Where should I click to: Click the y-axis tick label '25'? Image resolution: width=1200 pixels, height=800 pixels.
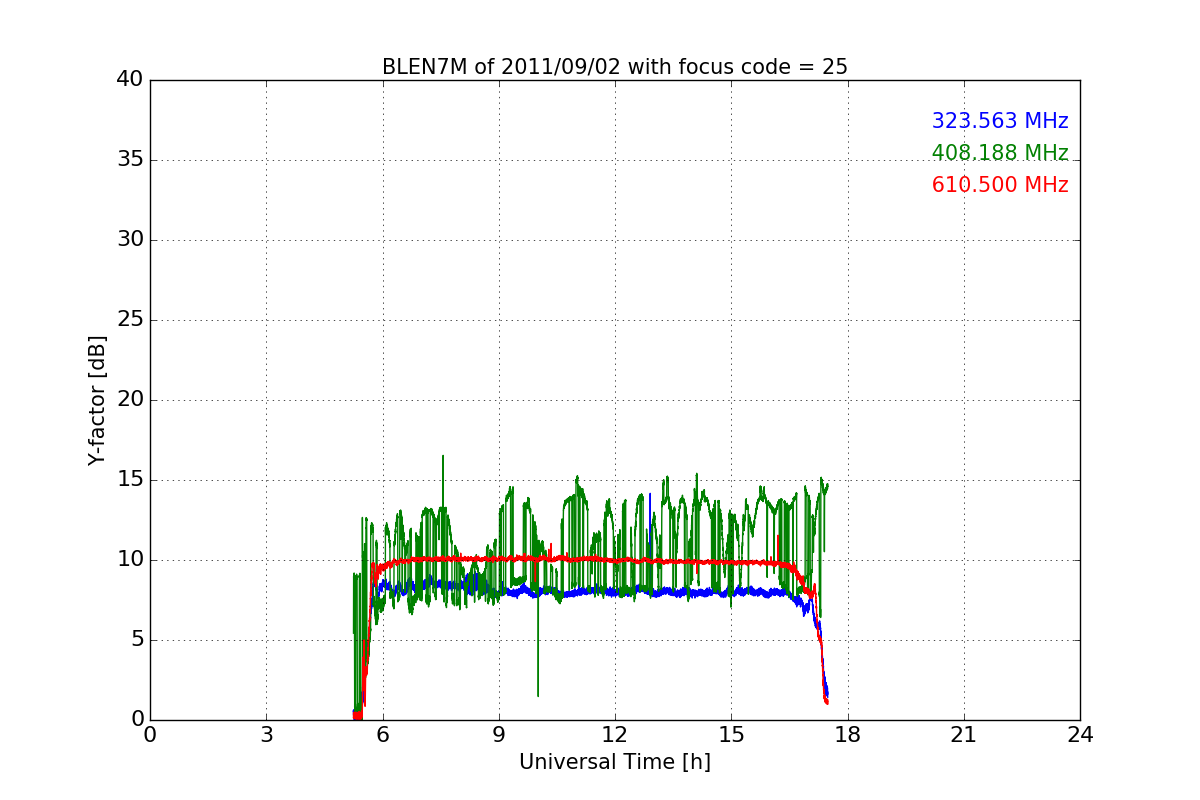[x=130, y=320]
